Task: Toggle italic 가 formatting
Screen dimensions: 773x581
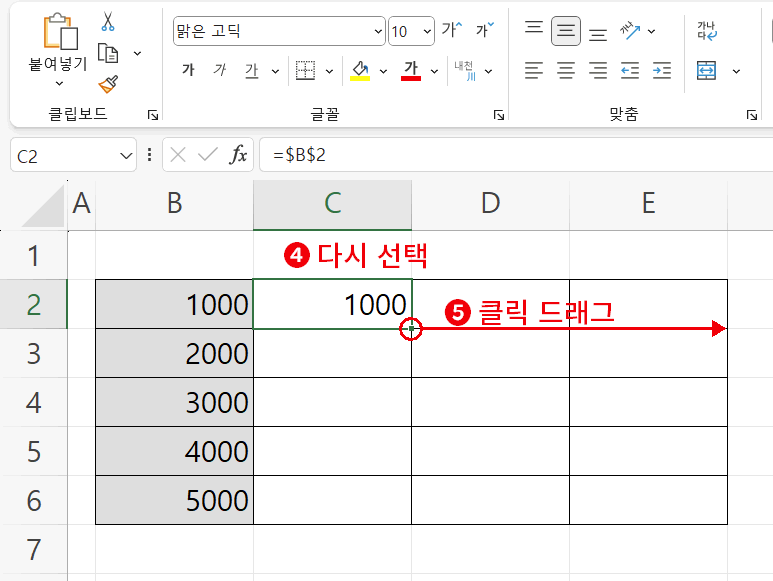Action: click(219, 70)
